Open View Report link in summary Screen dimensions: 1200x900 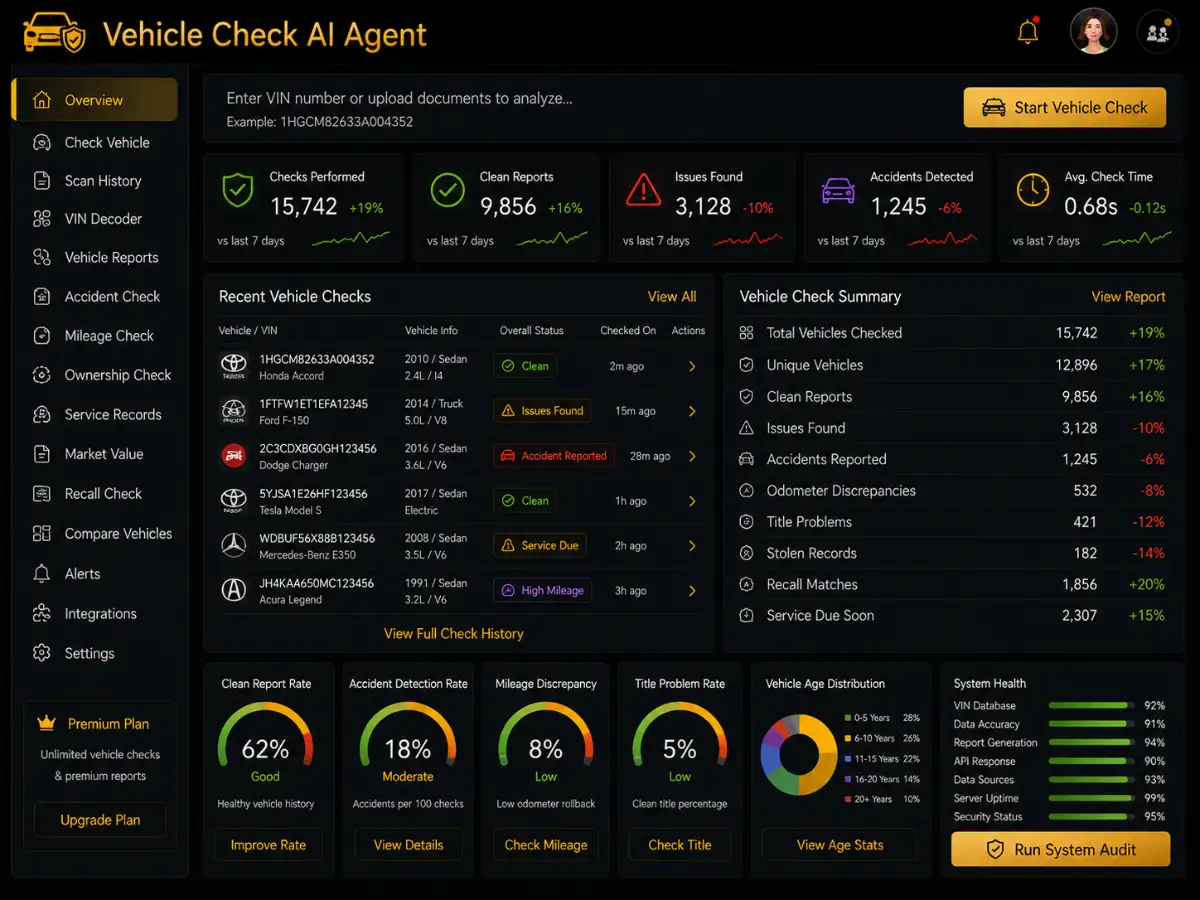tap(1128, 297)
